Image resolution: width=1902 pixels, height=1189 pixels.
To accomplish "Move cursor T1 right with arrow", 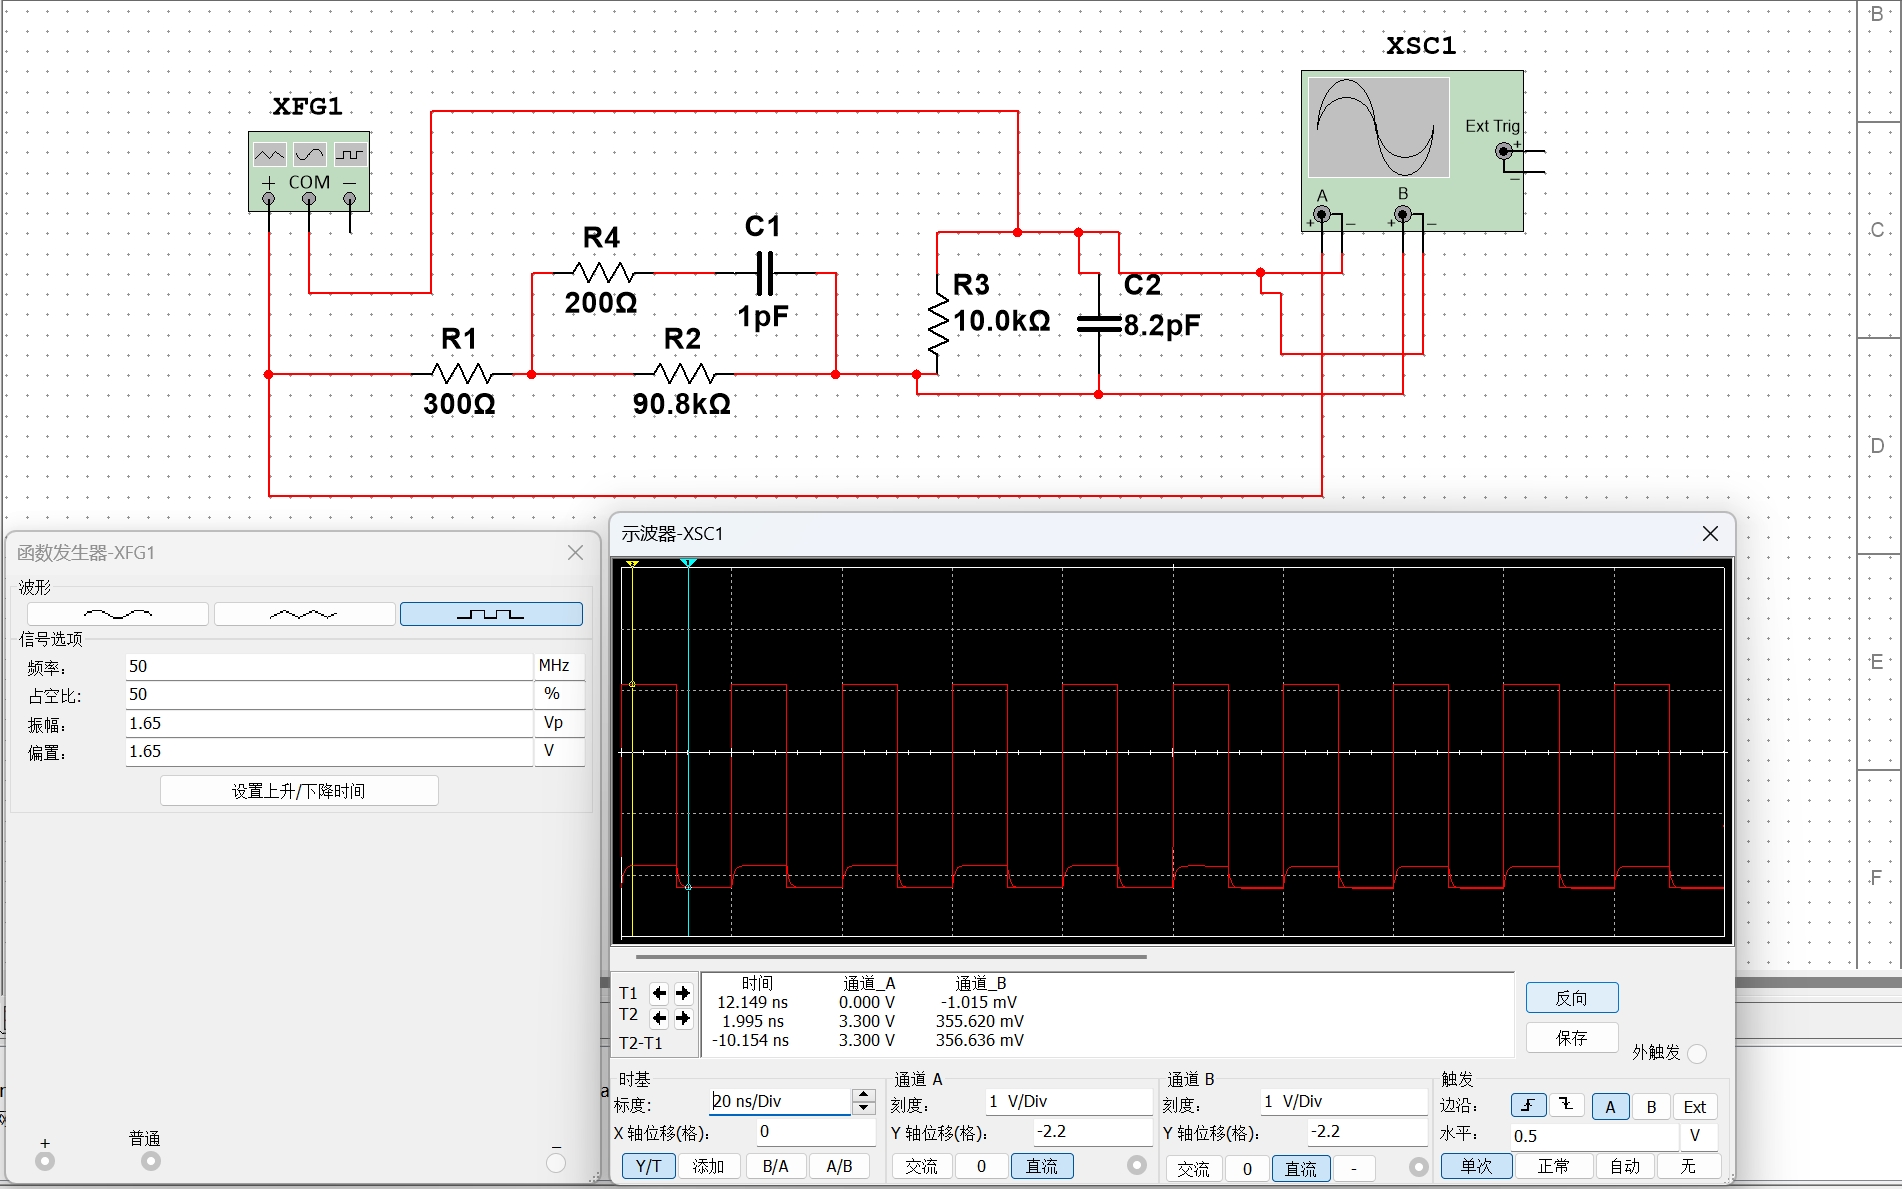I will [683, 993].
